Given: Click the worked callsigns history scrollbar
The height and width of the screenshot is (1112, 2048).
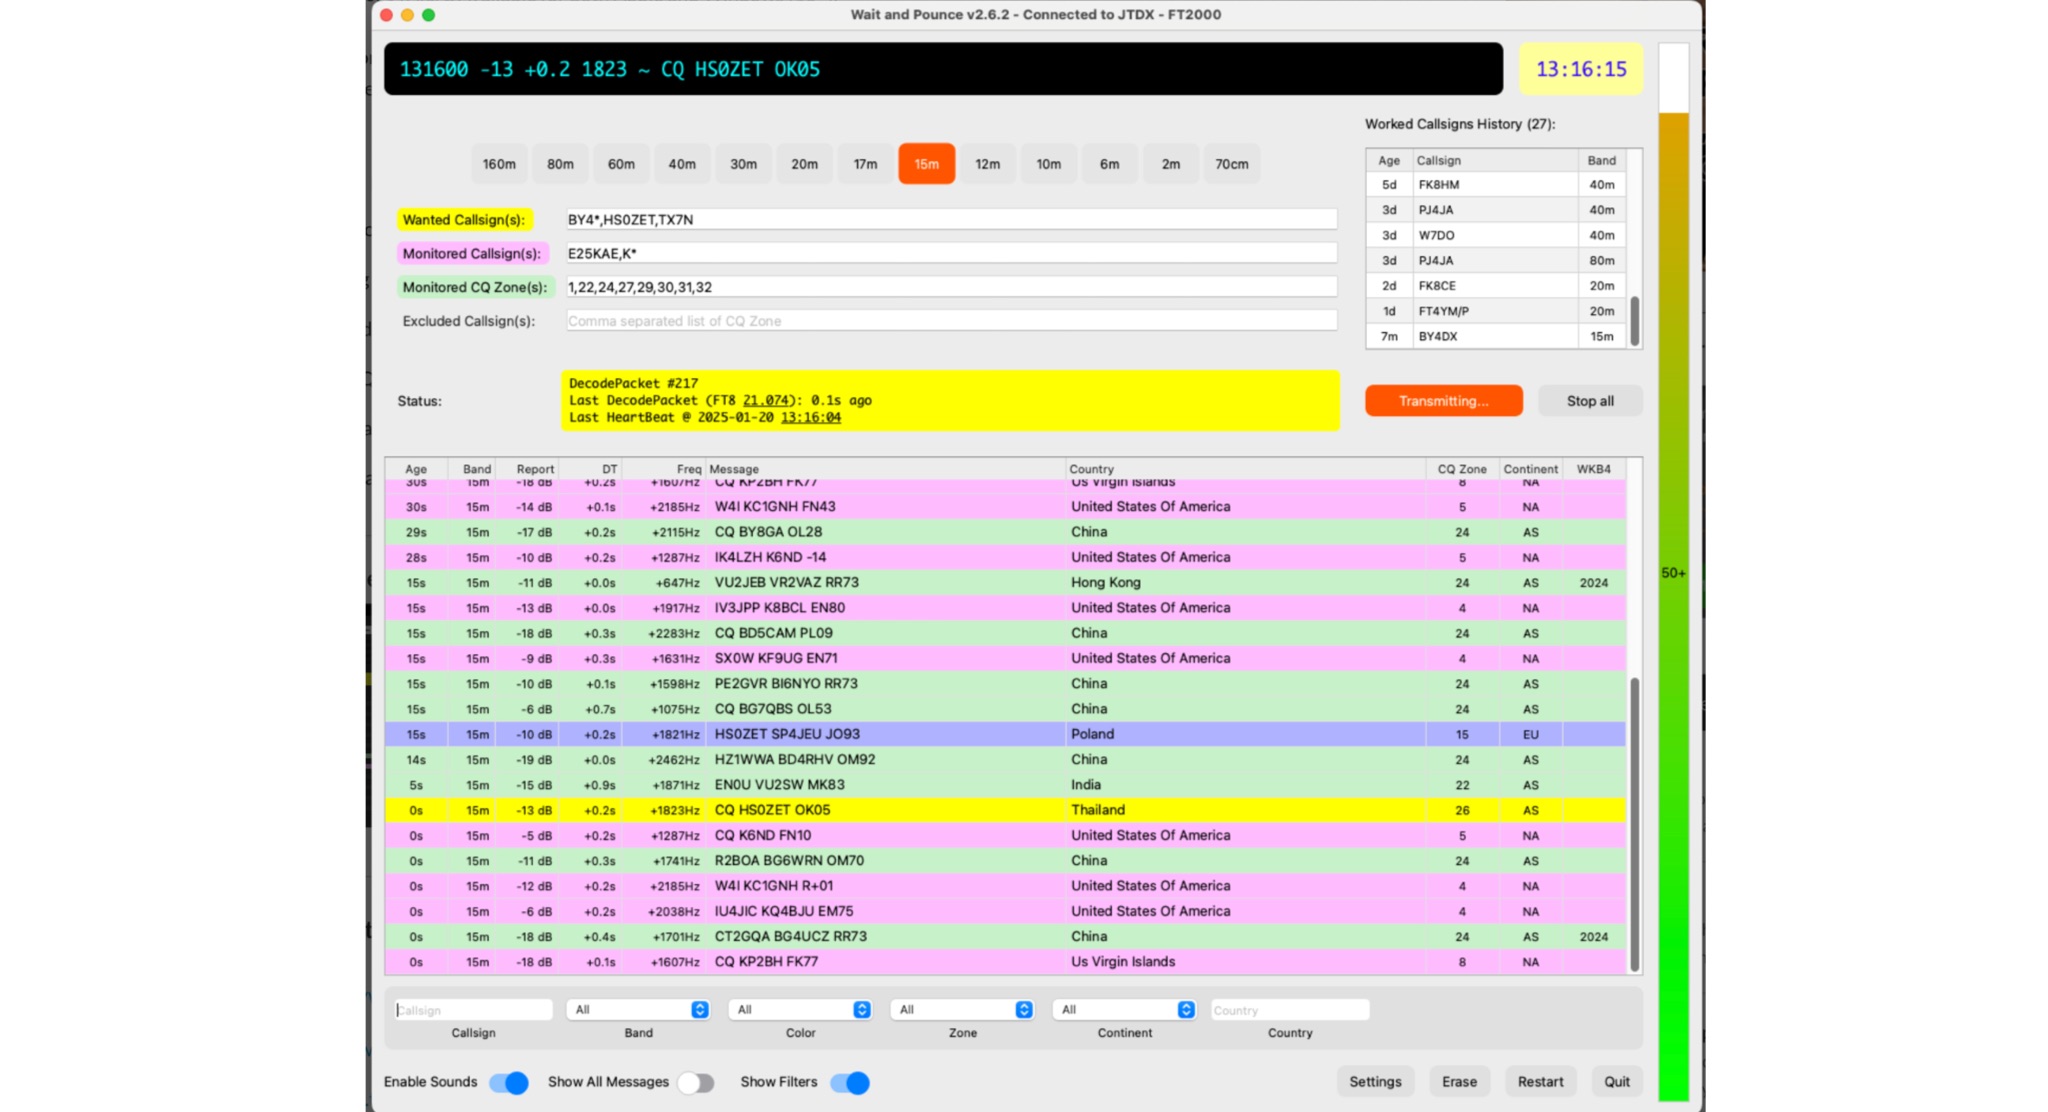Looking at the screenshot, I should pyautogui.click(x=1635, y=321).
